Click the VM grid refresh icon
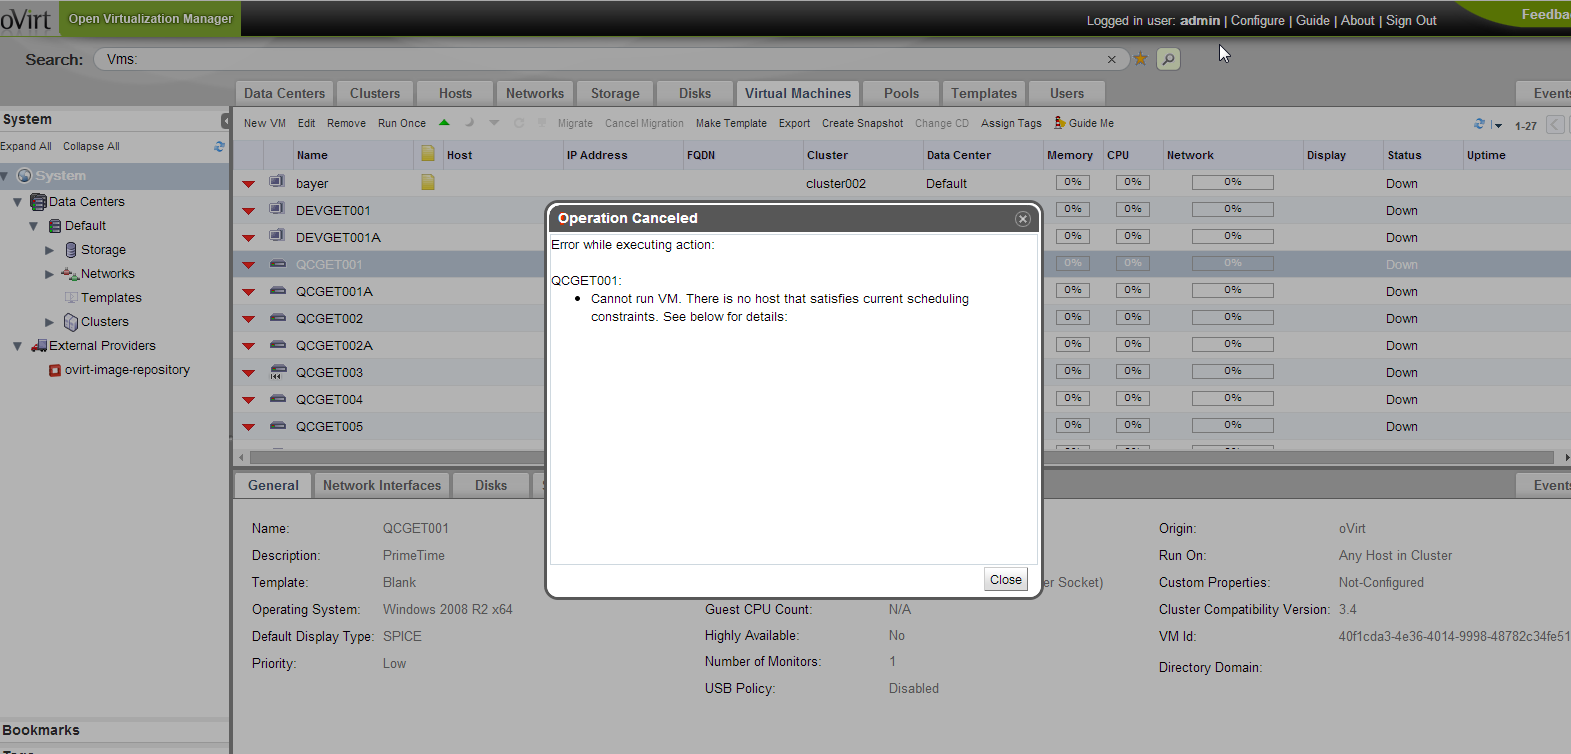1571x754 pixels. (1479, 124)
